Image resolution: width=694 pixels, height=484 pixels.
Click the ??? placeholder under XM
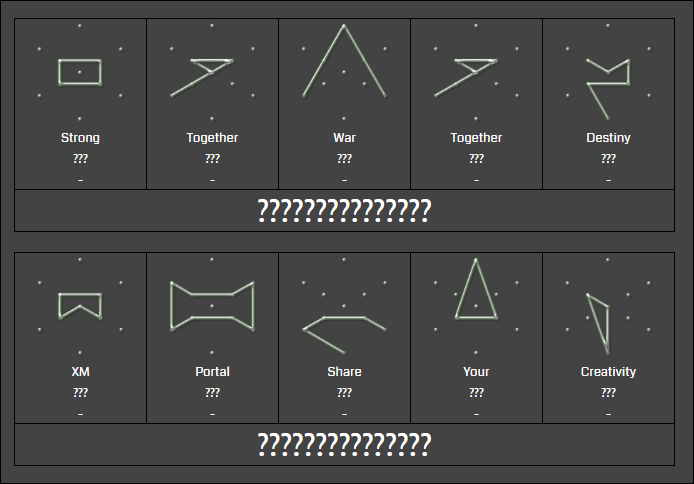[80, 393]
